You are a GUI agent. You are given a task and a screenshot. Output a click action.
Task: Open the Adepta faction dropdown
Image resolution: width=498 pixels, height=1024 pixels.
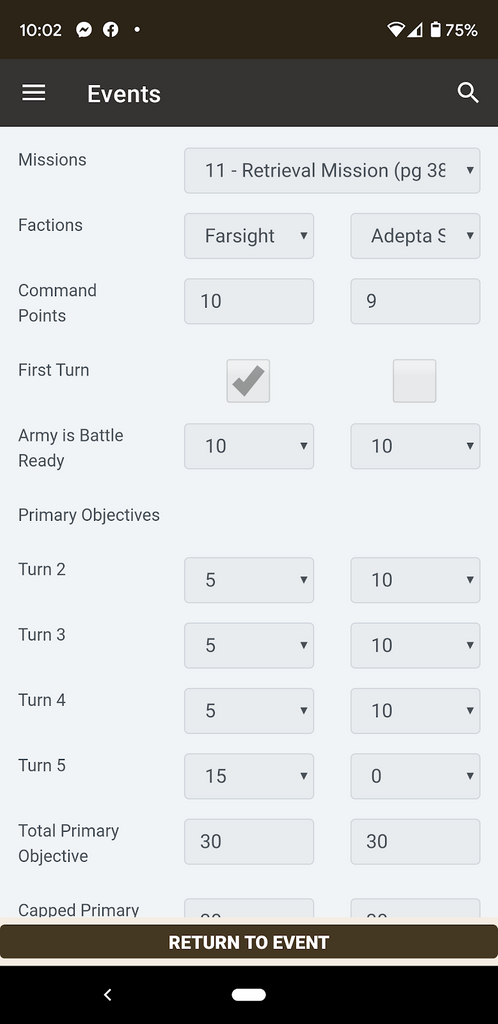[415, 236]
